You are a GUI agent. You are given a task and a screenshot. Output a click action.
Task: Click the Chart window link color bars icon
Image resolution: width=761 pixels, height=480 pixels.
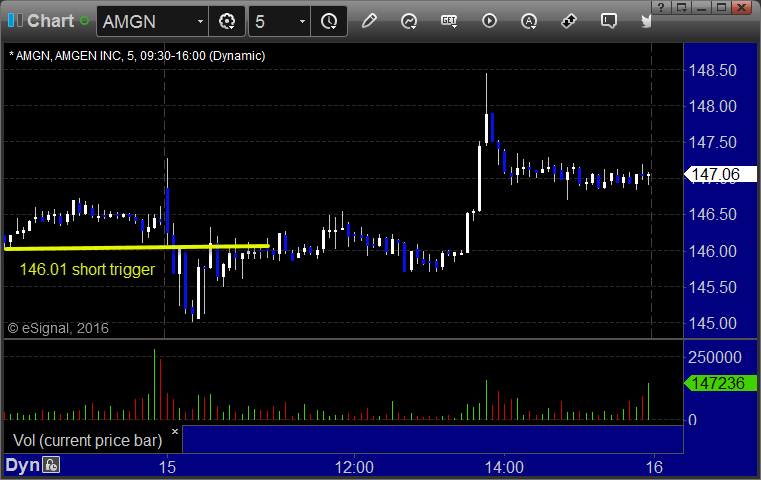[x=15, y=20]
